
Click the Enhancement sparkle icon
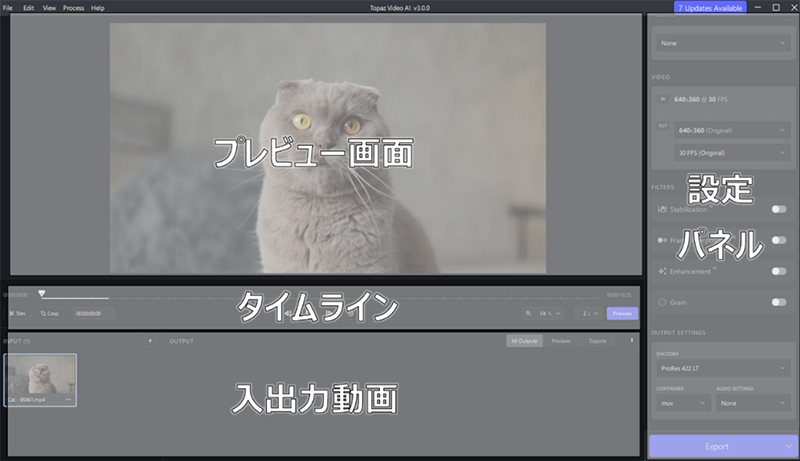point(662,271)
